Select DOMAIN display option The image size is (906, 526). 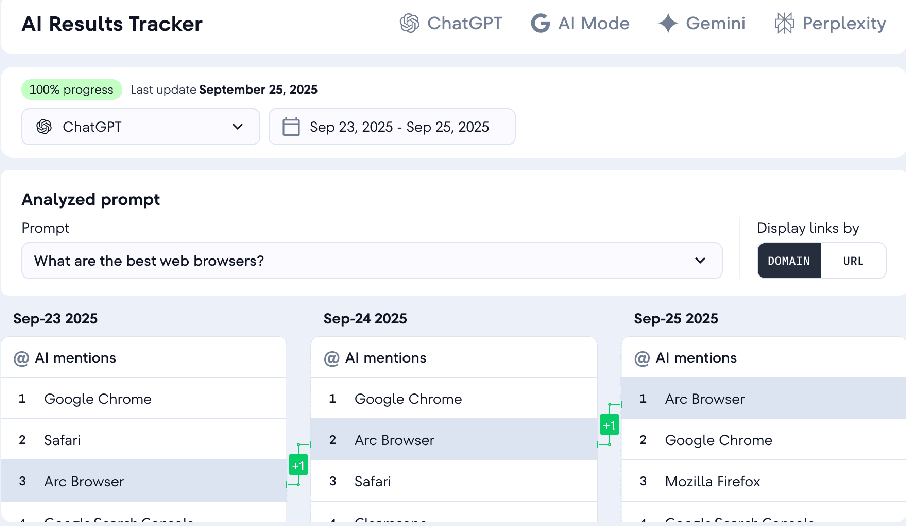[x=789, y=261]
